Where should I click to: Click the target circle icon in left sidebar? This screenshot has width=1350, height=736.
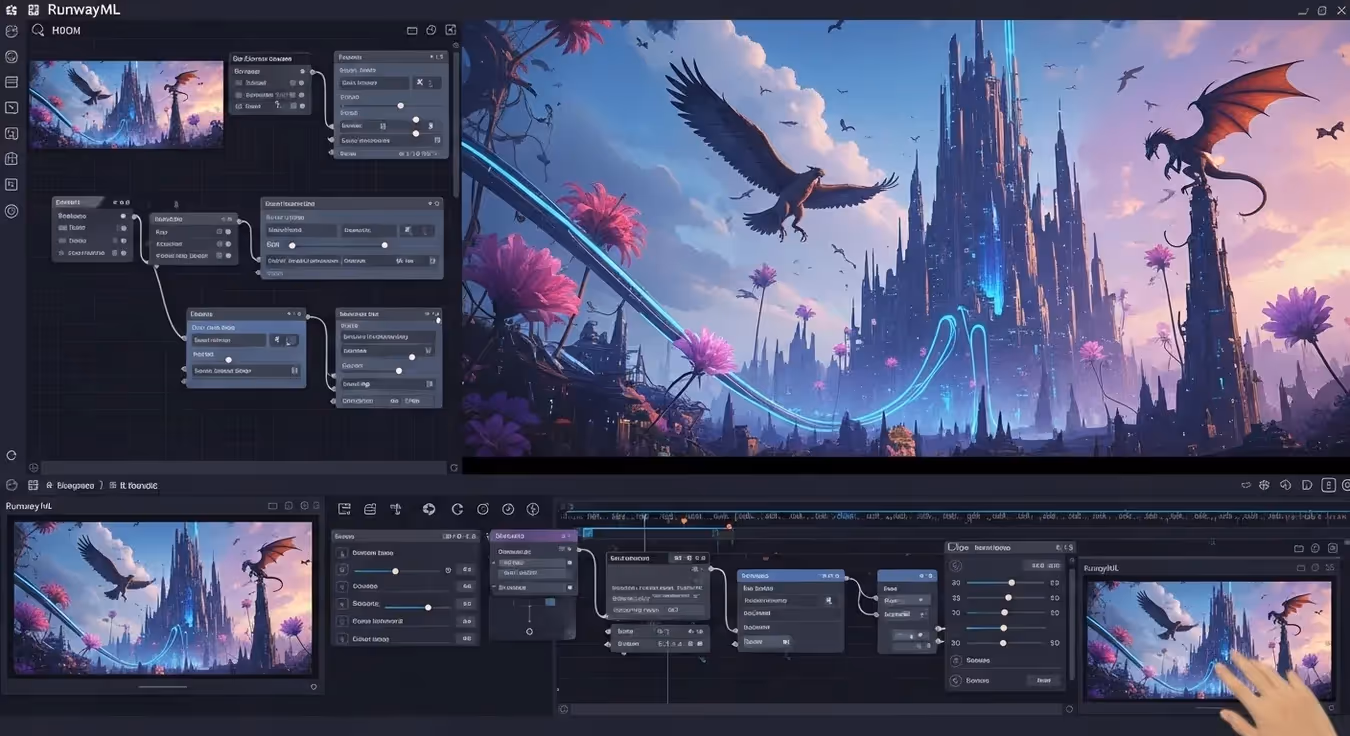pyautogui.click(x=12, y=211)
